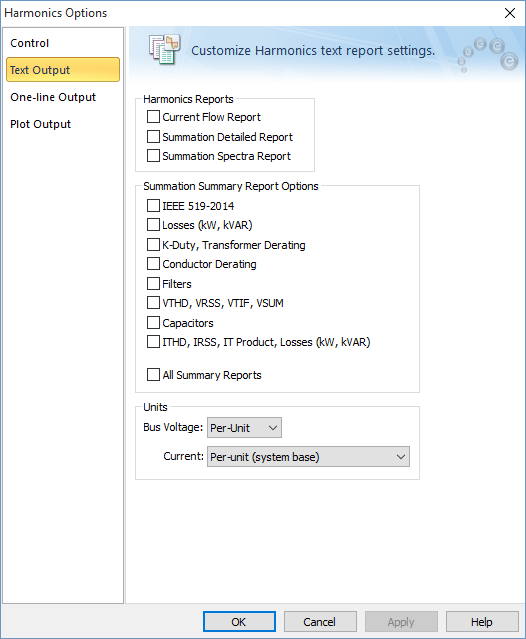Image resolution: width=526 pixels, height=639 pixels.
Task: Click the Cancel button
Action: pos(320,622)
